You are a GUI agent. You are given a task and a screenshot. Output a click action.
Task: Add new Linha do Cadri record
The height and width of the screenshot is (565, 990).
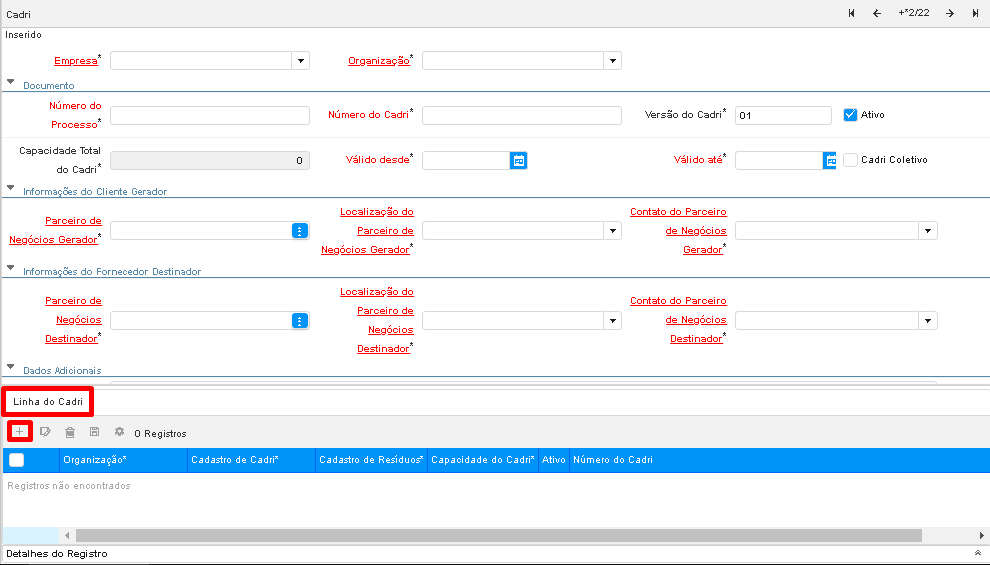tap(20, 432)
